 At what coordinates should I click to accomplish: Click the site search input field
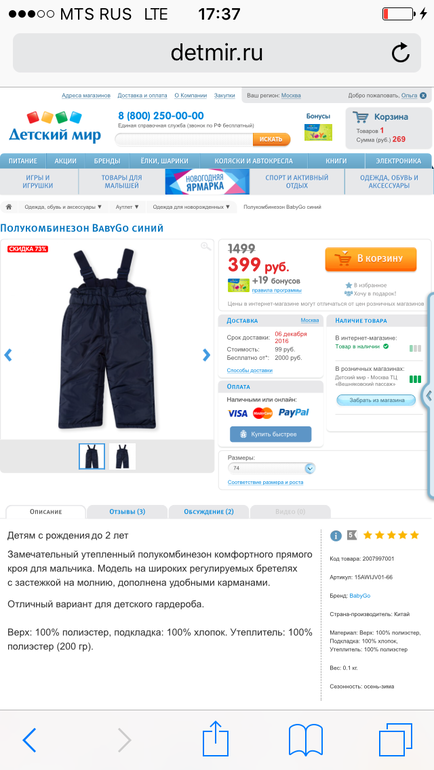coord(185,139)
